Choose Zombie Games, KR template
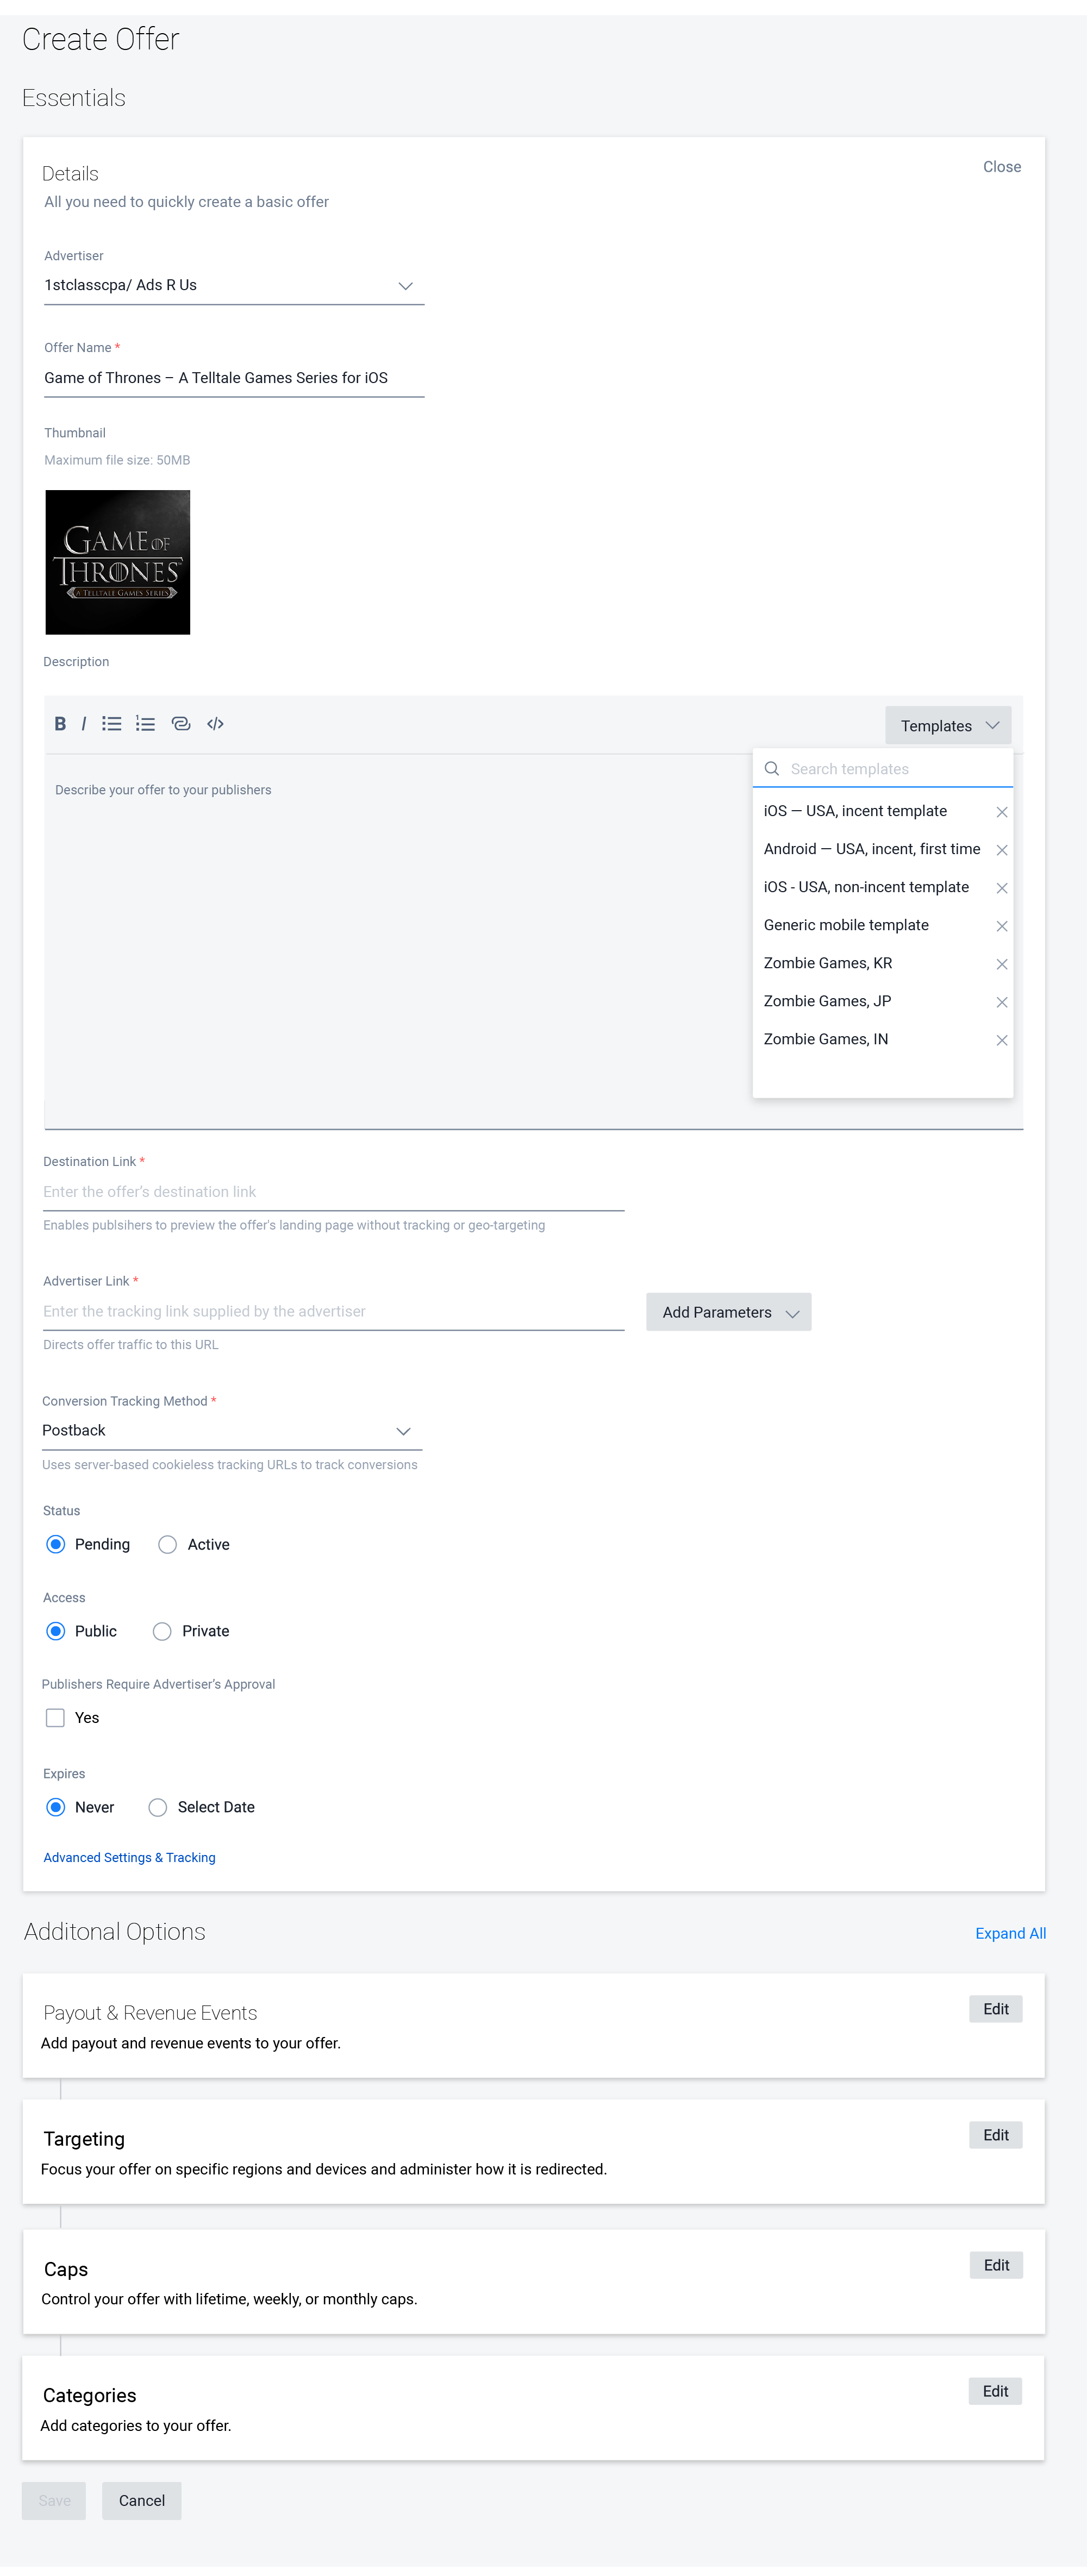This screenshot has height=2576, width=1087. click(x=828, y=963)
